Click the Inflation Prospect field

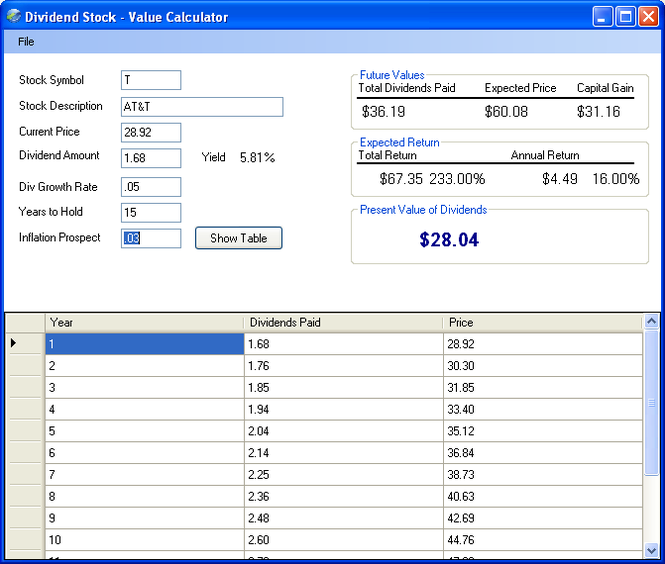151,238
